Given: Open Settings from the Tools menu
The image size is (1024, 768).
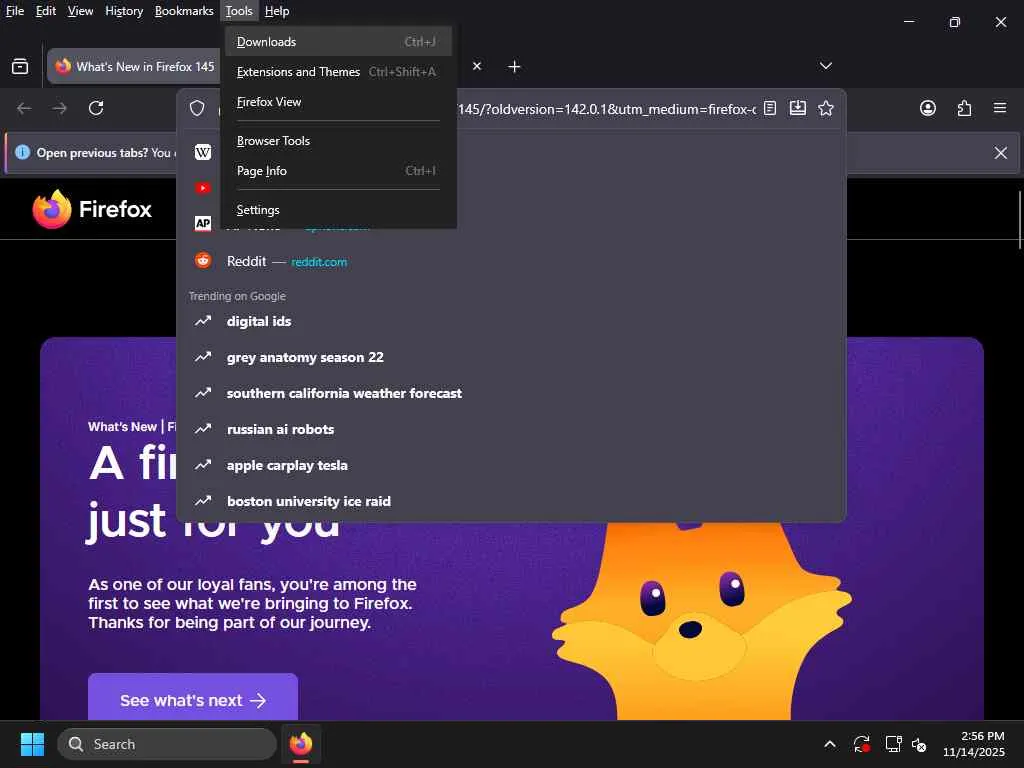Looking at the screenshot, I should [338, 210].
